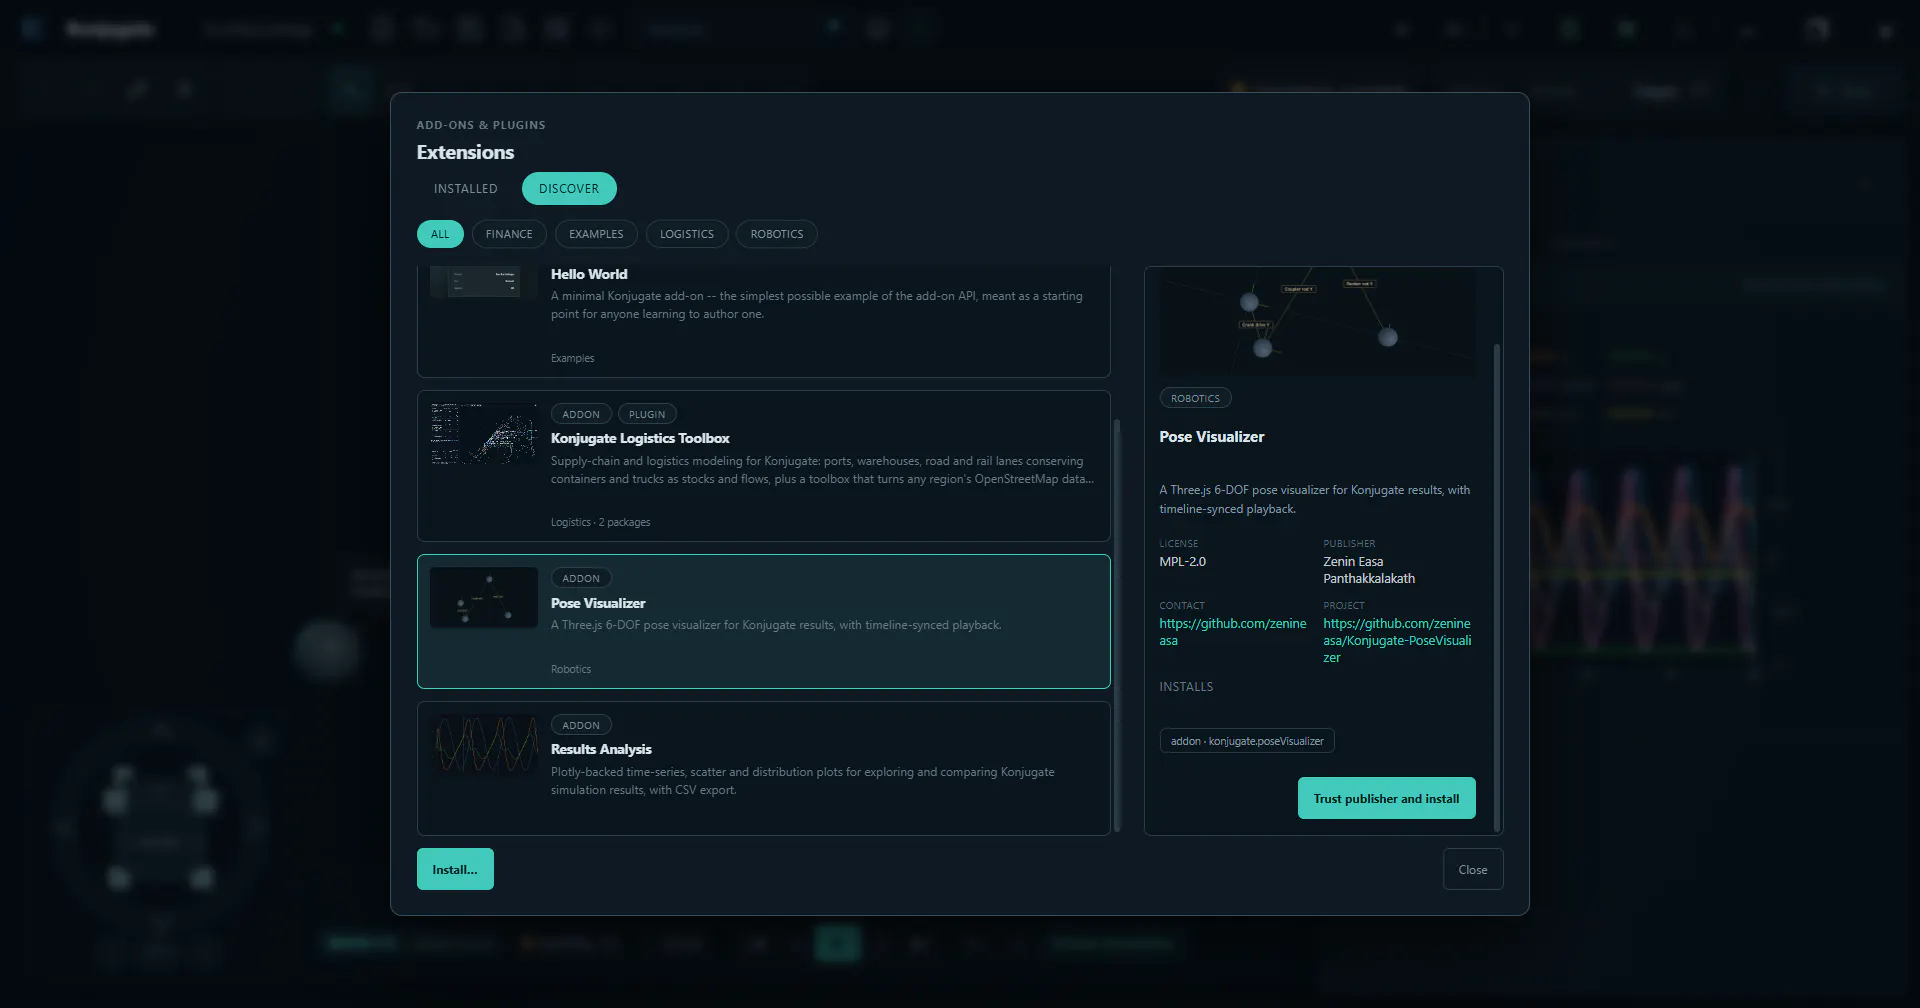Filter extensions by Examples
The width and height of the screenshot is (1920, 1008).
pyautogui.click(x=596, y=234)
